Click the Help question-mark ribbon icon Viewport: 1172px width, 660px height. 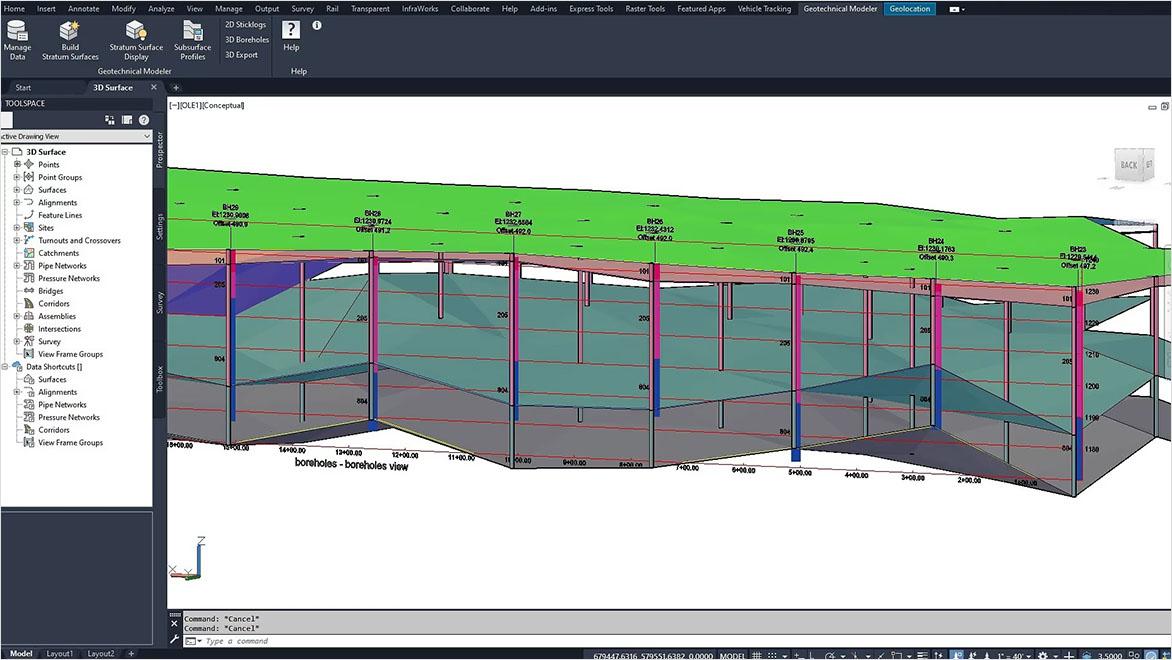[291, 30]
